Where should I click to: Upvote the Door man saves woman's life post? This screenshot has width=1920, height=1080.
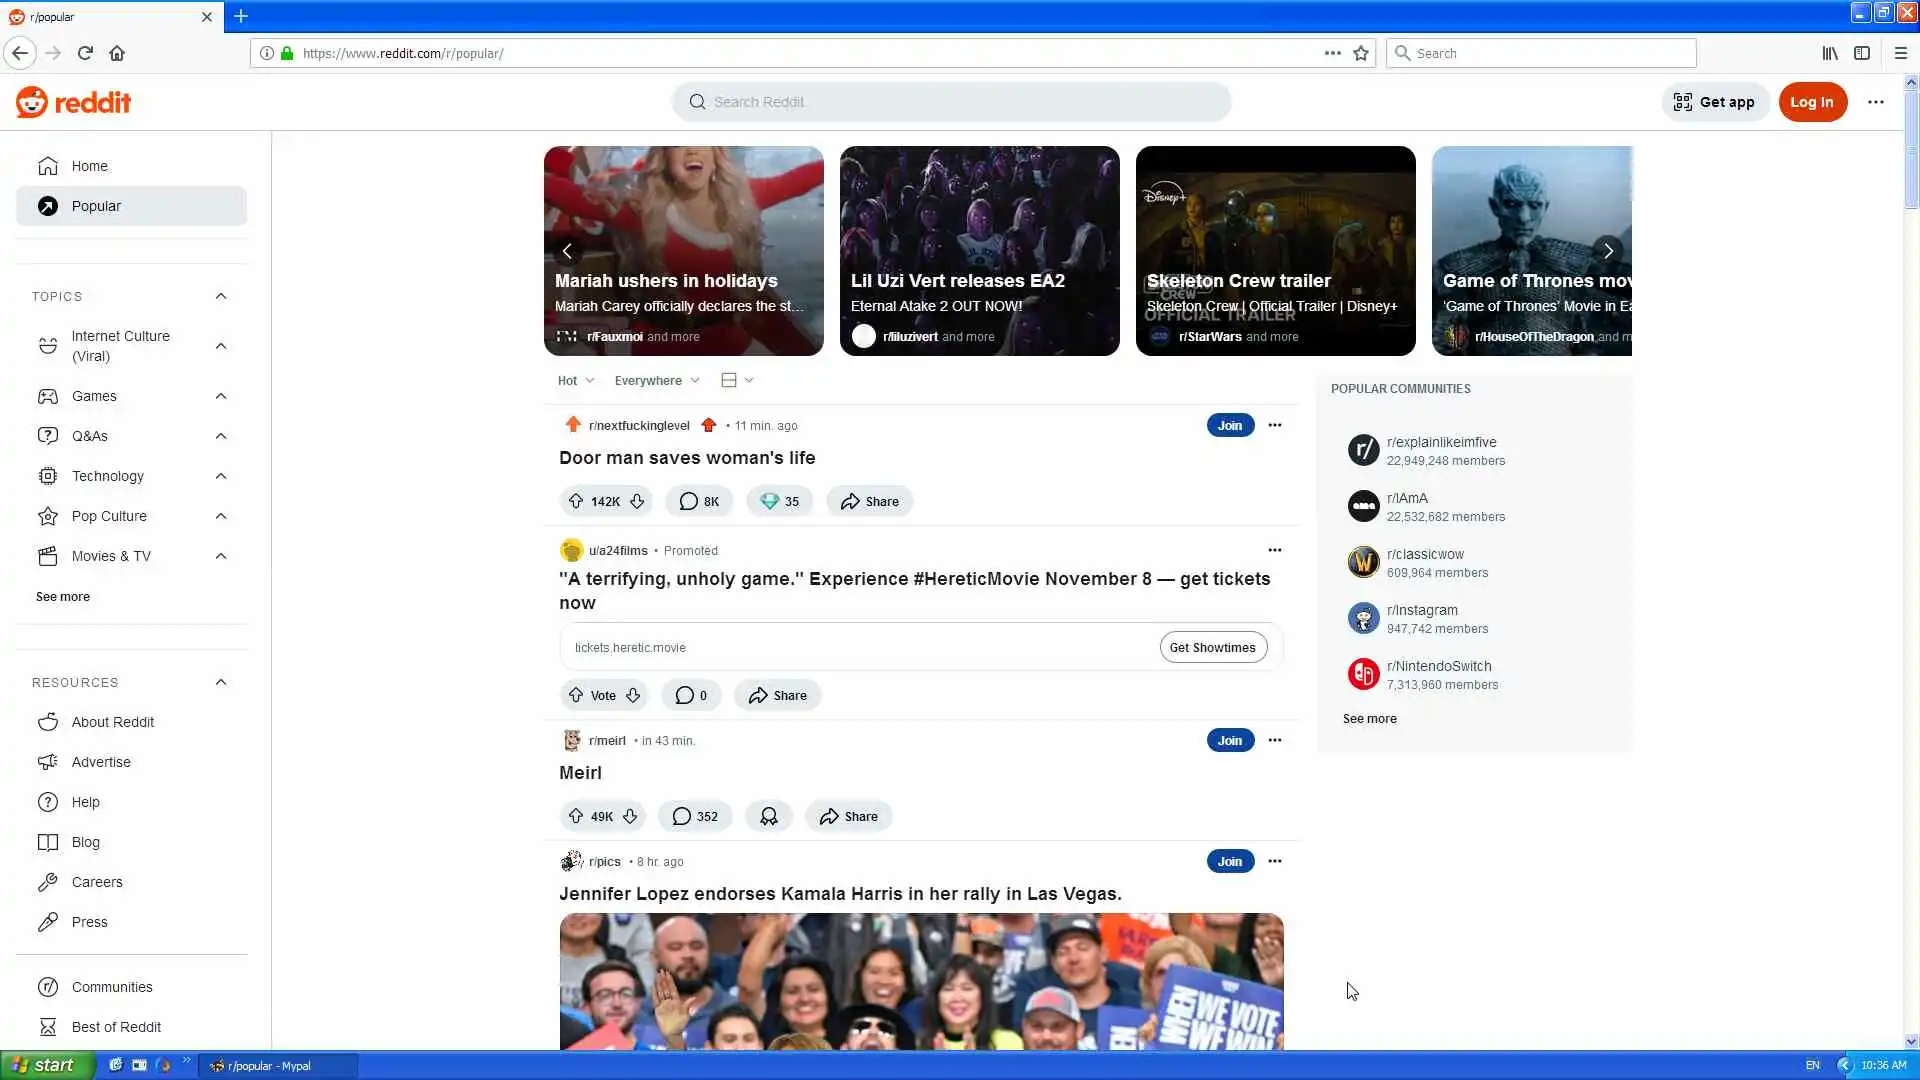[576, 501]
